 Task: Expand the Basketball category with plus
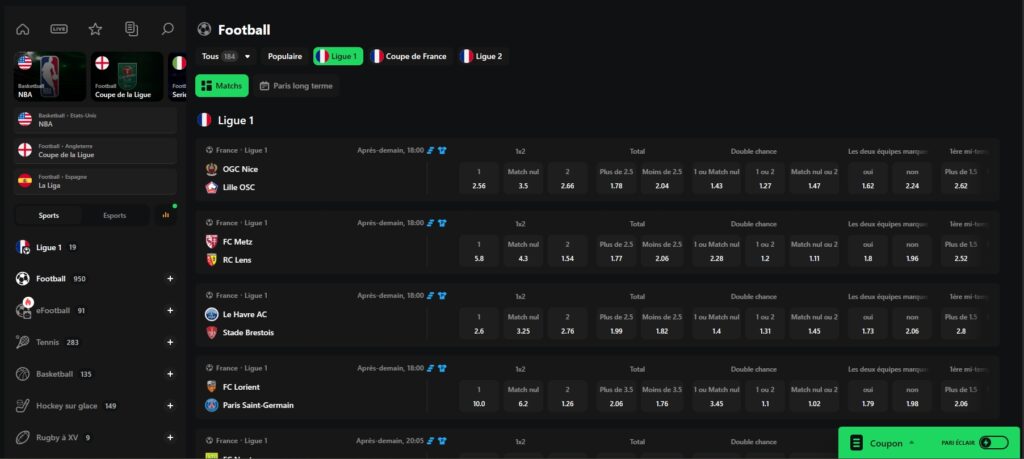[x=170, y=374]
